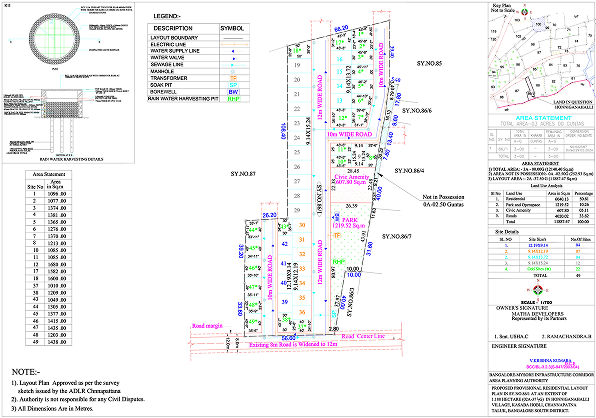Click the TF transformer marker beside the park
The height and width of the screenshot is (418, 596).
[337, 236]
